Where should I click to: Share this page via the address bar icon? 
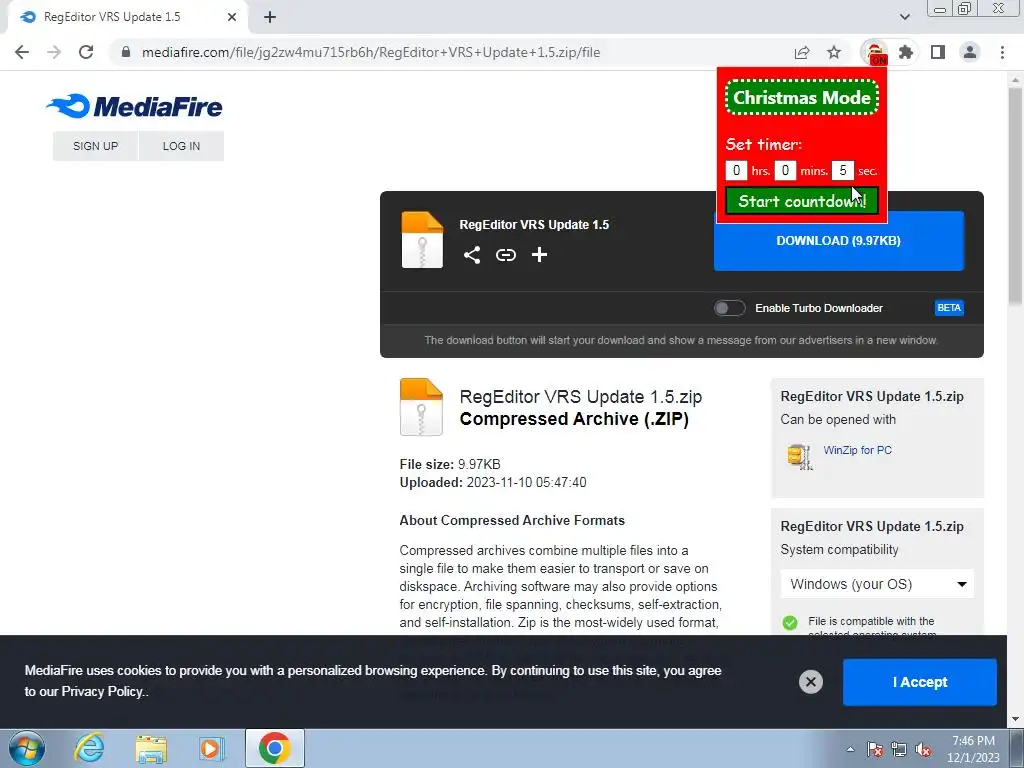[x=802, y=52]
